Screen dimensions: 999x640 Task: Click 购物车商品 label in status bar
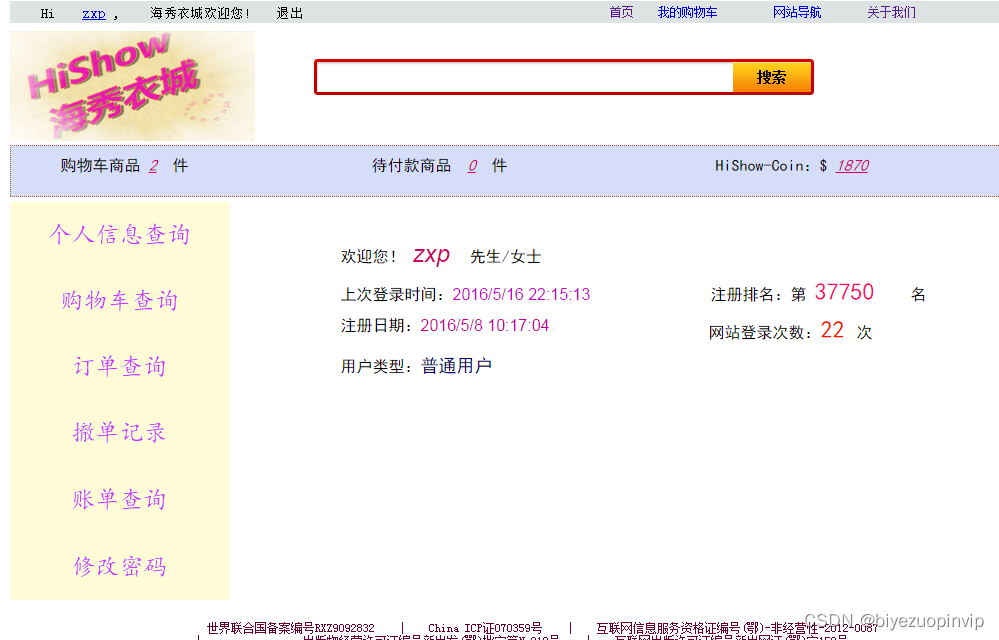click(x=100, y=166)
